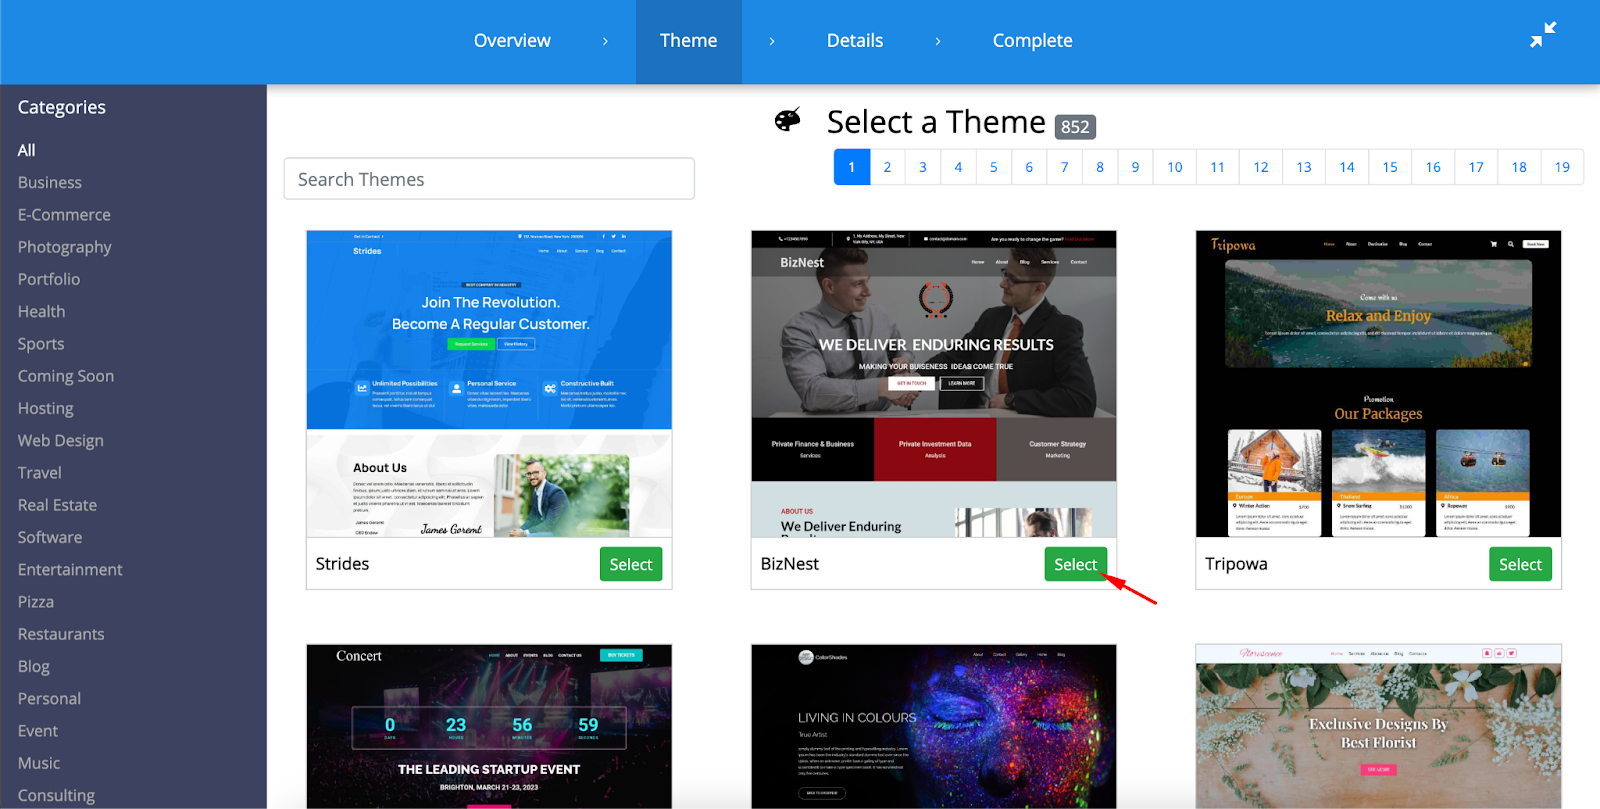The width and height of the screenshot is (1600, 809).
Task: Select the Strides theme
Action: 630,564
